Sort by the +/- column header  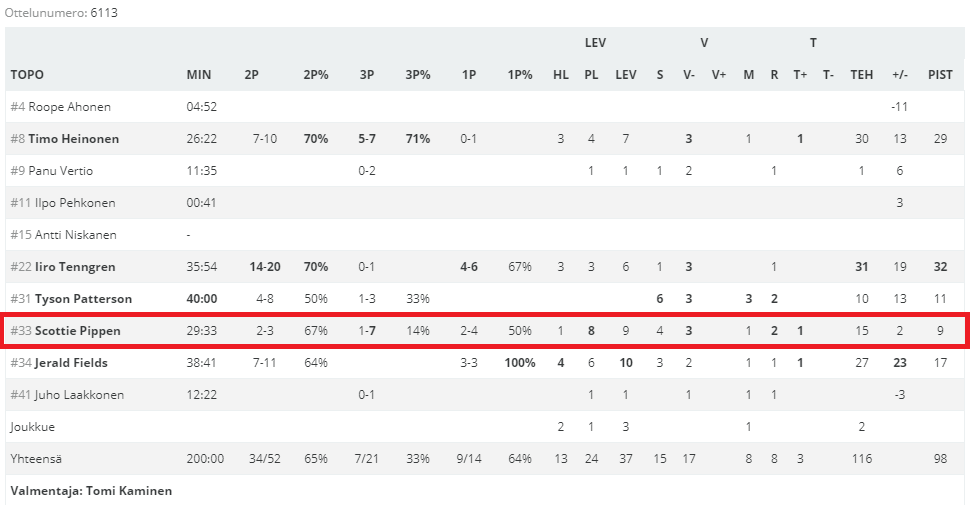point(900,75)
